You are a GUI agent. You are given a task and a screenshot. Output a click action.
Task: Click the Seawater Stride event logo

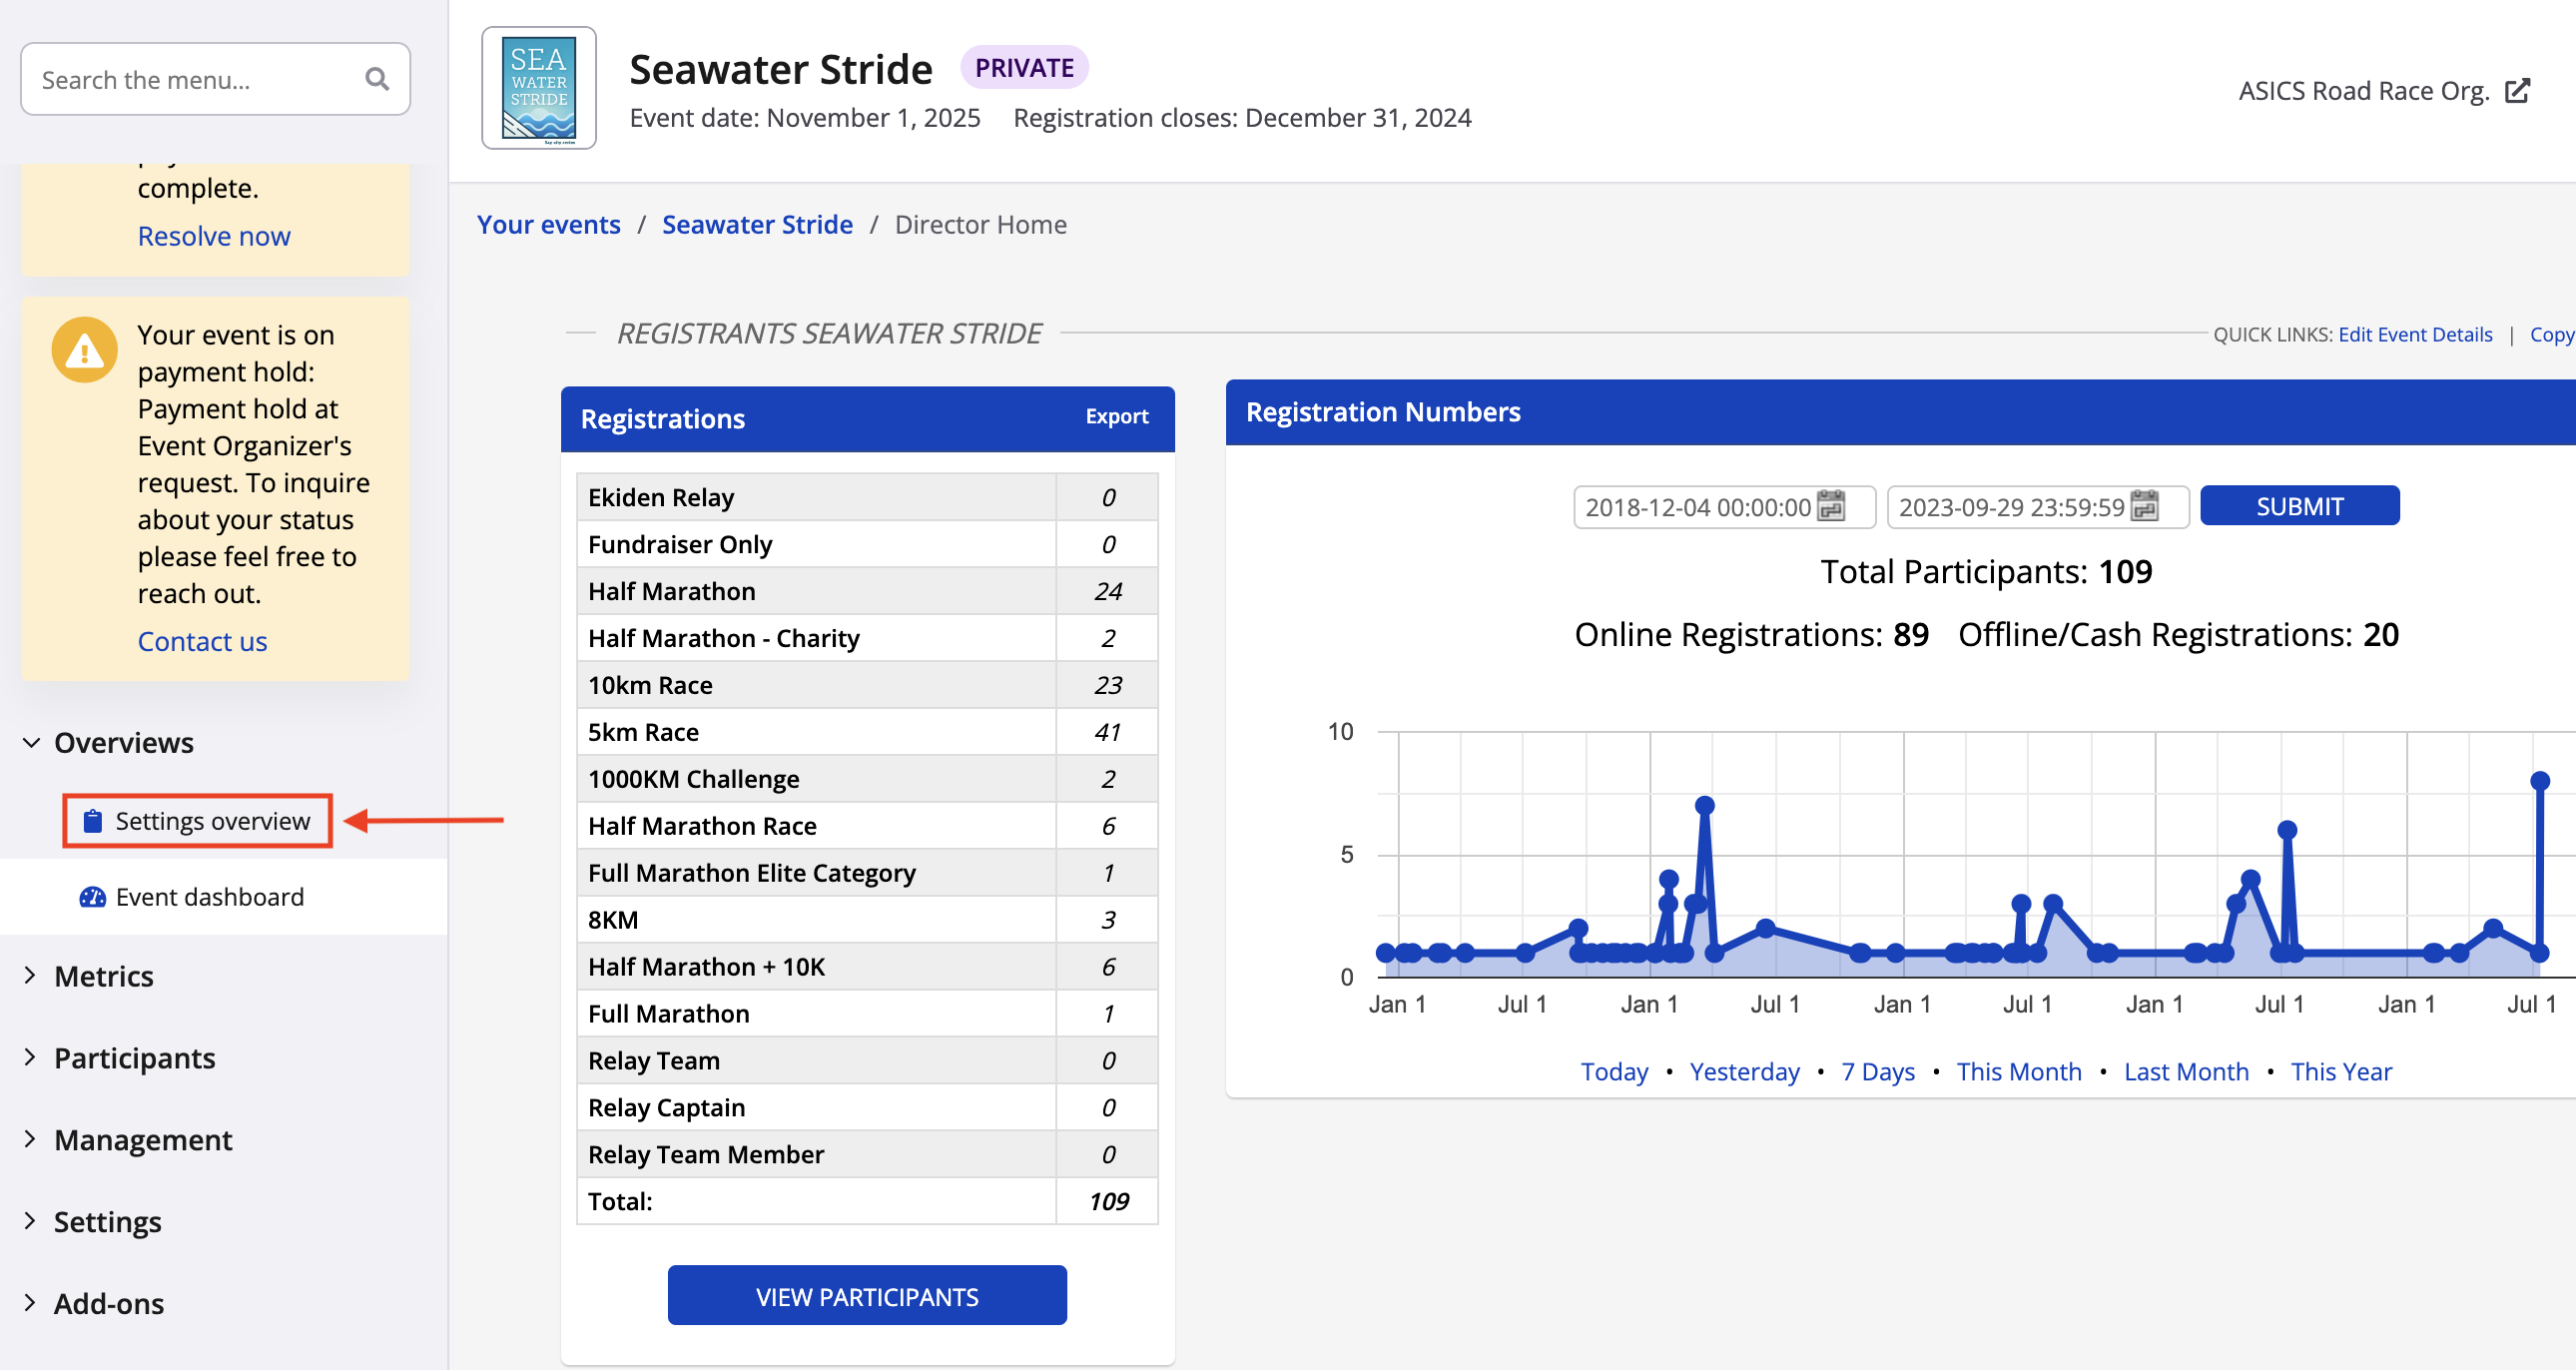[539, 88]
